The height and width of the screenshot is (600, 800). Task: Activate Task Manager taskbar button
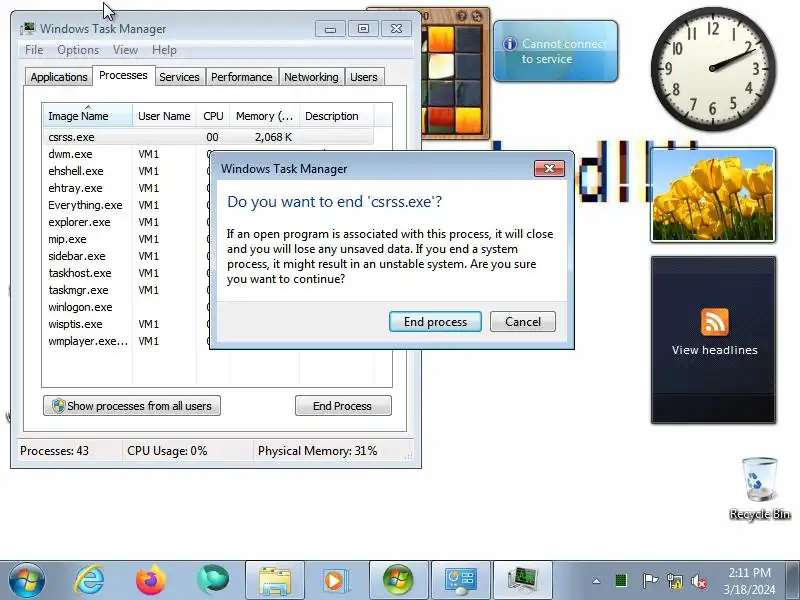pos(522,580)
